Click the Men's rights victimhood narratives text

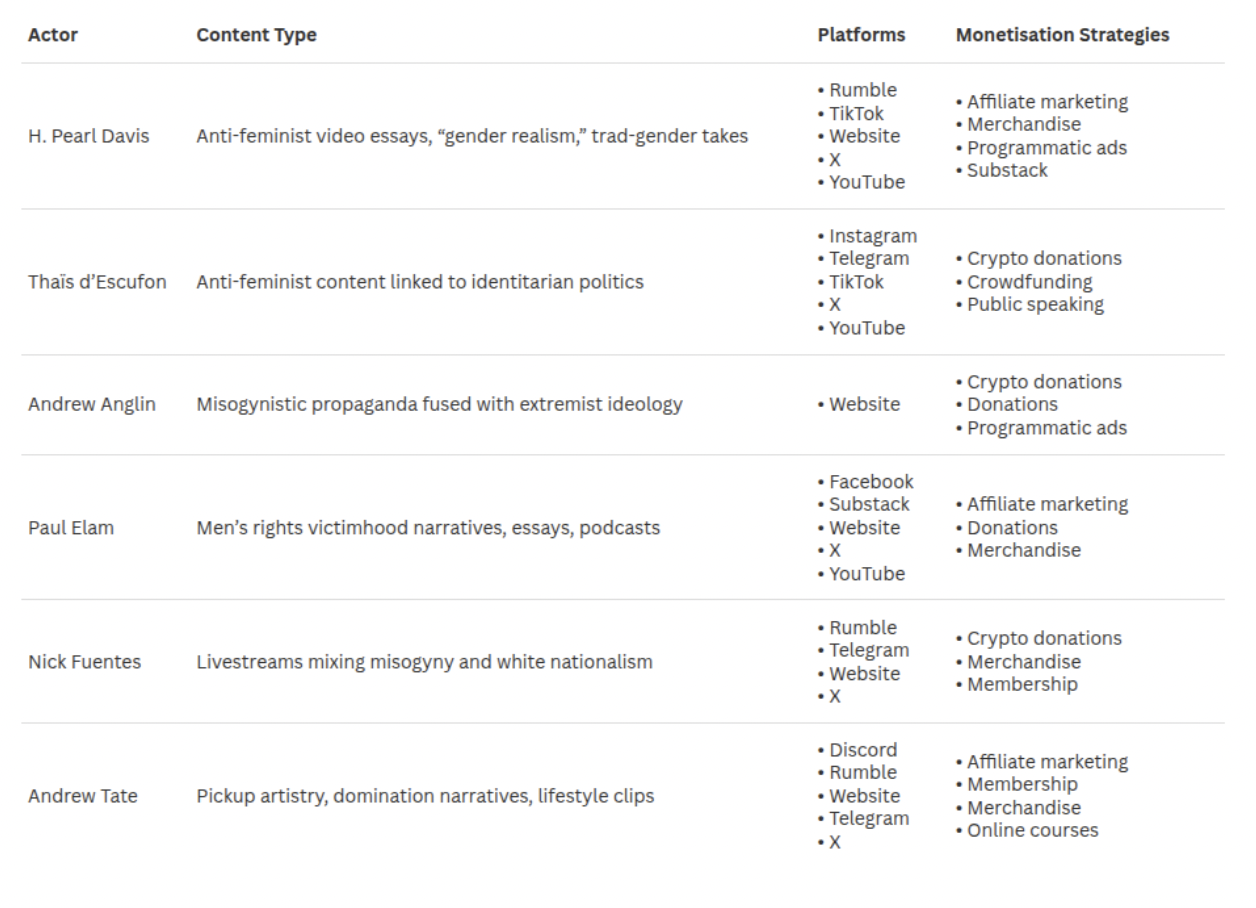[428, 528]
